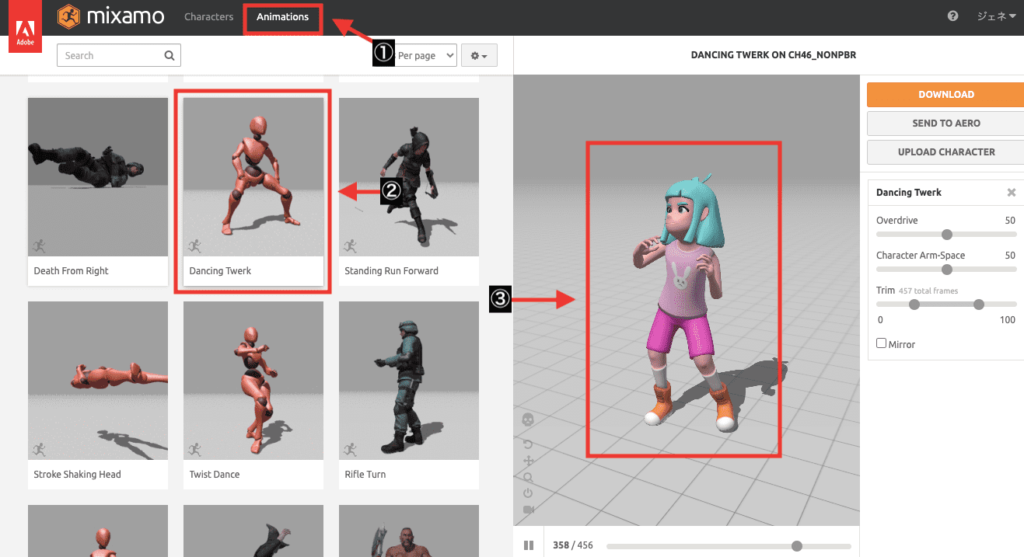
Task: Click the Trim end handle
Action: 978,304
